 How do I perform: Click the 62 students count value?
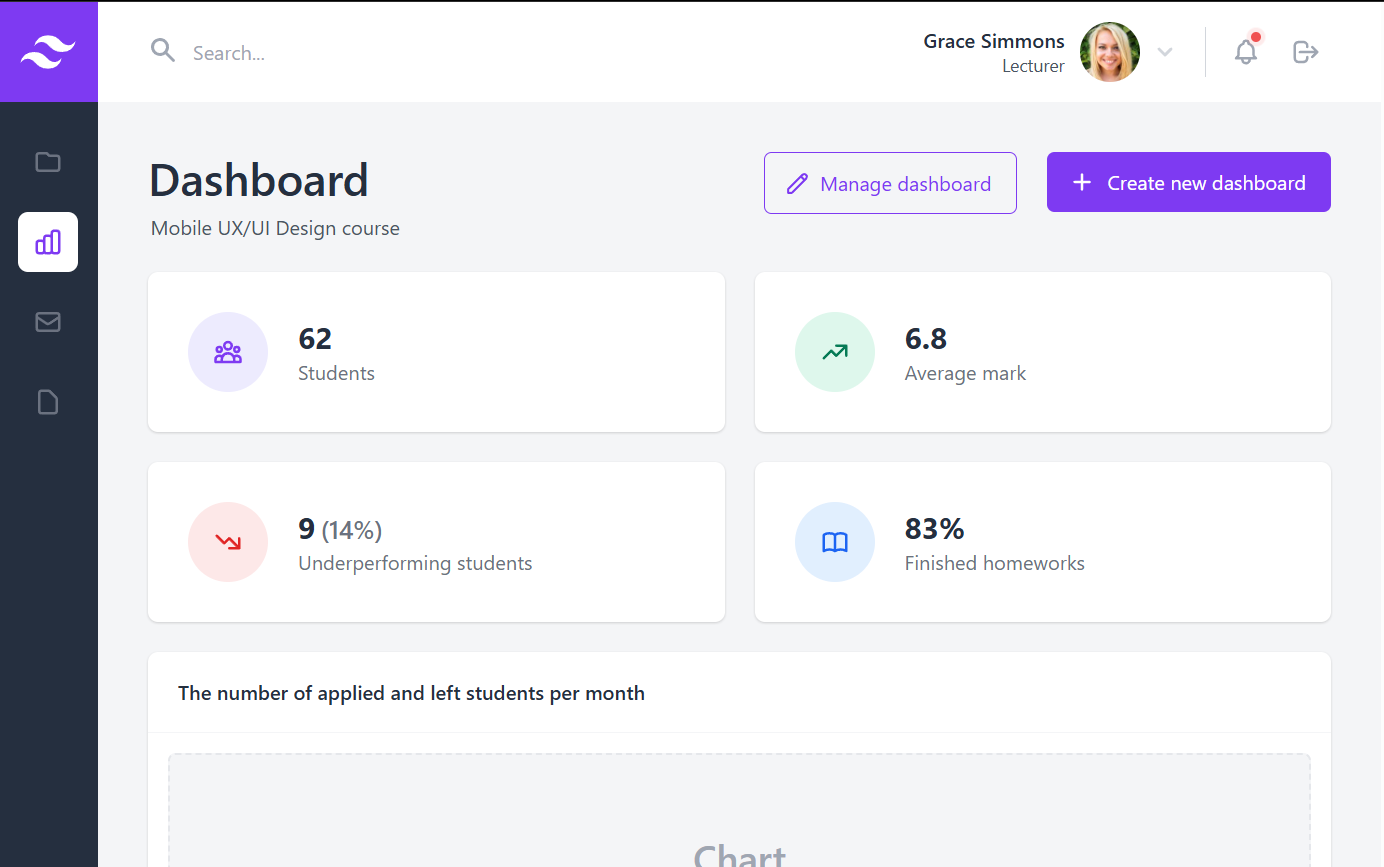(315, 339)
